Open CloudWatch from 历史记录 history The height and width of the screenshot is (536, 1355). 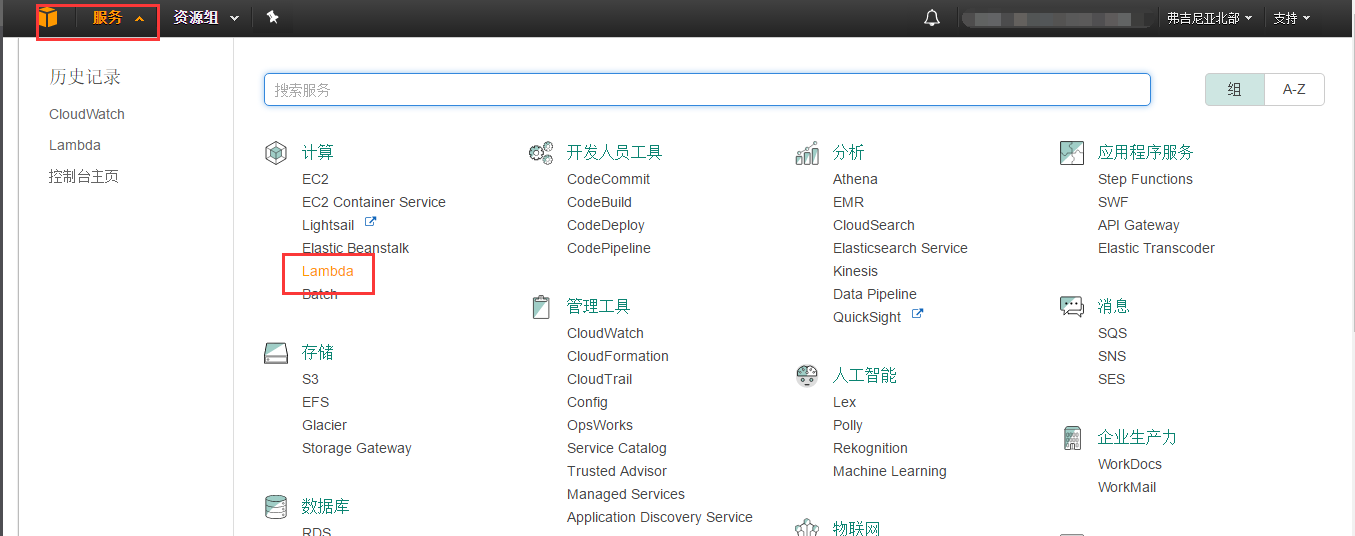tap(87, 114)
